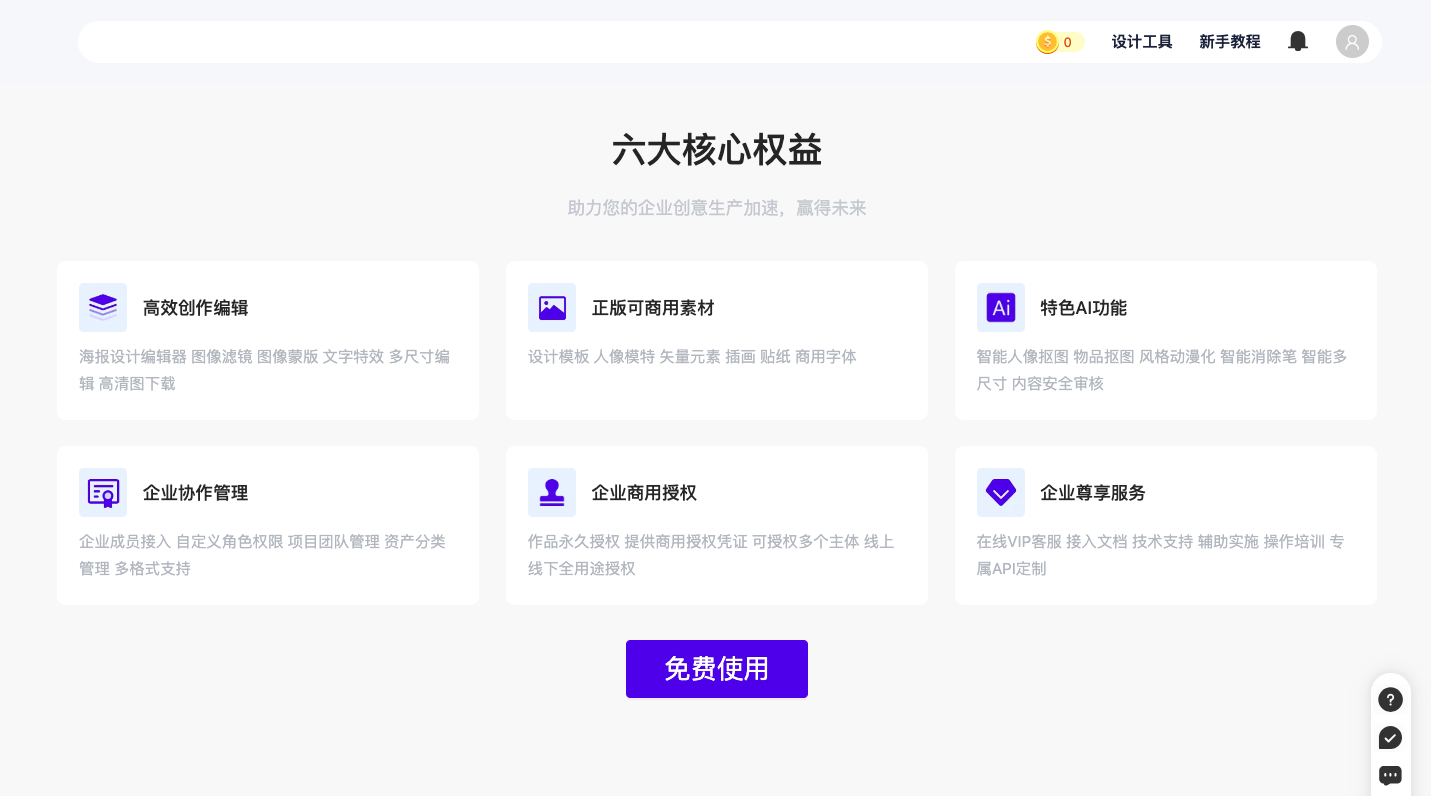Viewport: 1431px width, 796px height.
Task: Click the layers icon on 高效创作编辑 card
Action: (103, 308)
